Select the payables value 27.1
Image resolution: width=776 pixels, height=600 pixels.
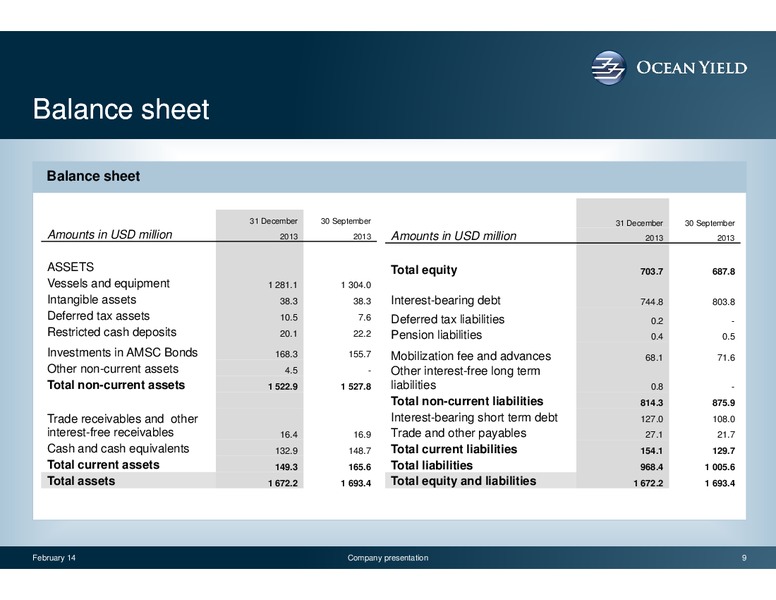coord(654,435)
